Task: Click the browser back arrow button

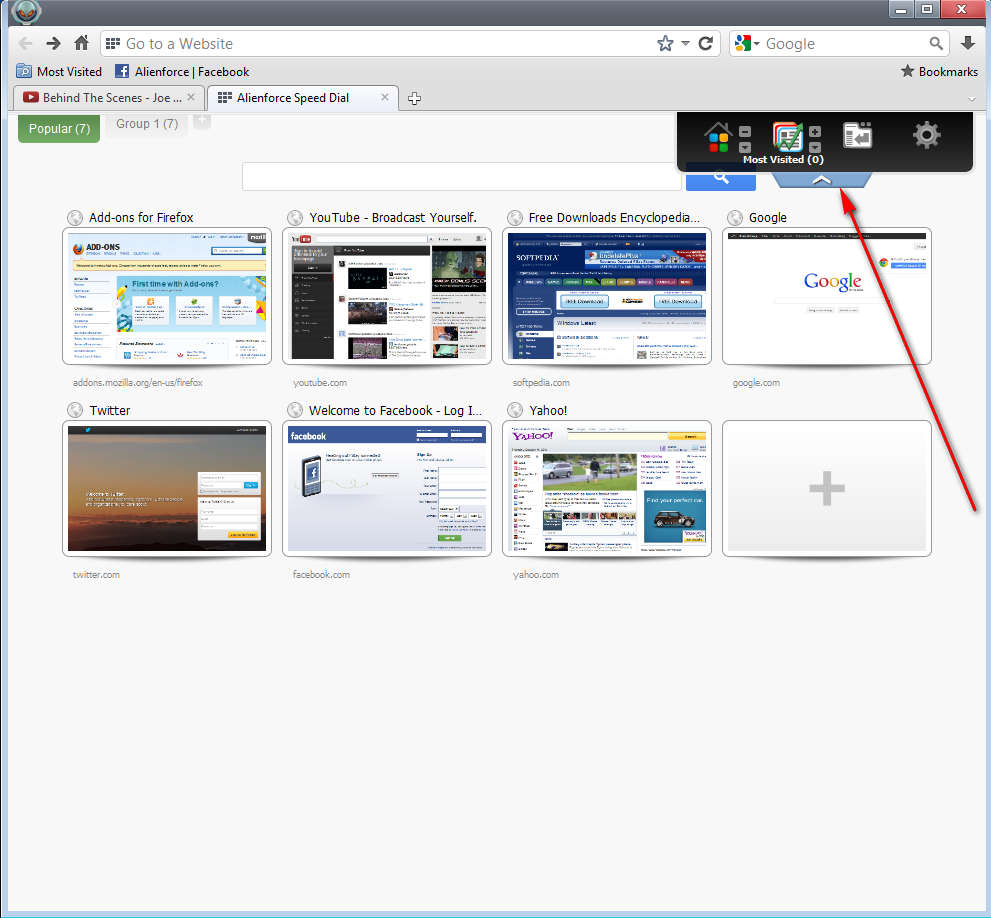Action: click(26, 44)
